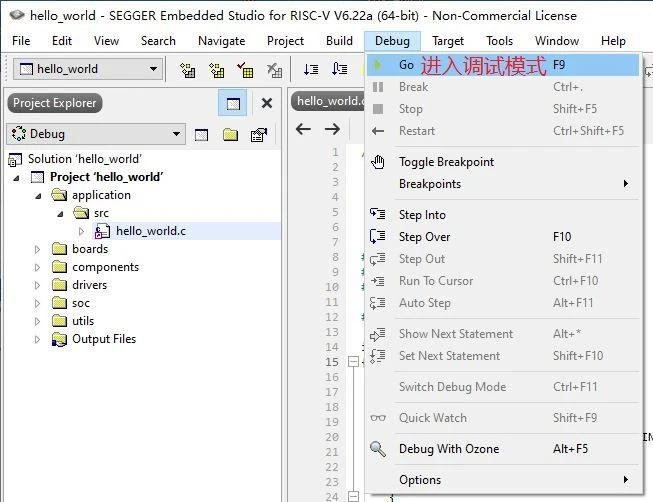Open the View menu
This screenshot has width=653, height=502.
pyautogui.click(x=106, y=41)
